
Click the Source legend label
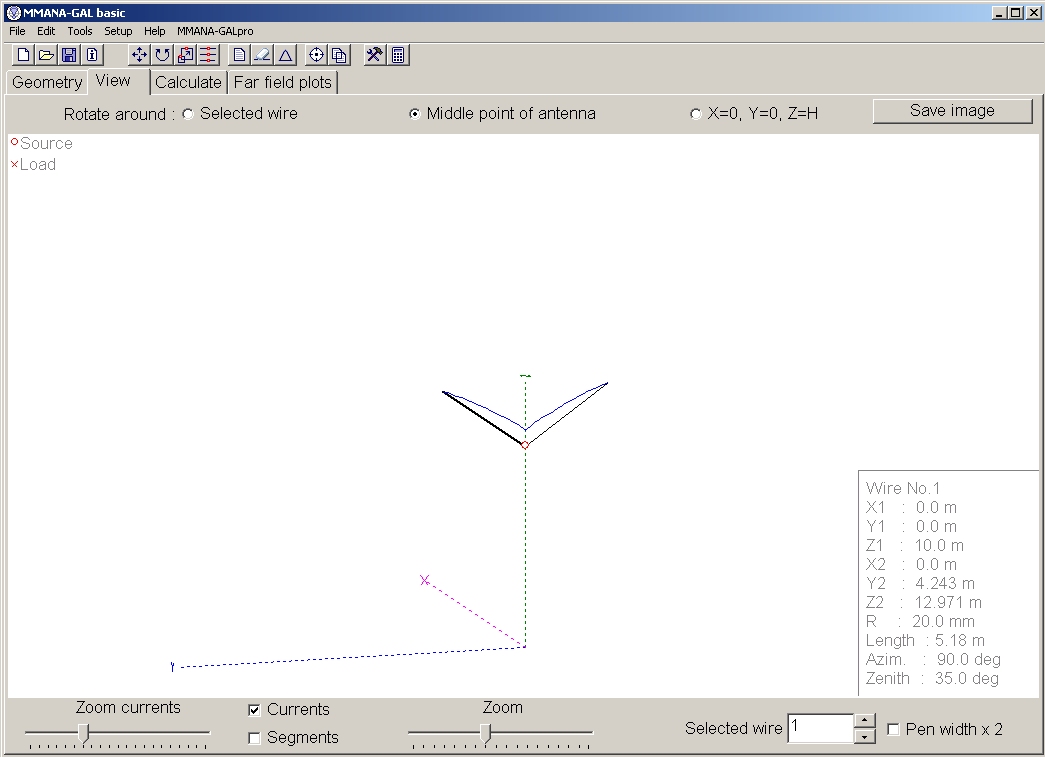click(46, 143)
